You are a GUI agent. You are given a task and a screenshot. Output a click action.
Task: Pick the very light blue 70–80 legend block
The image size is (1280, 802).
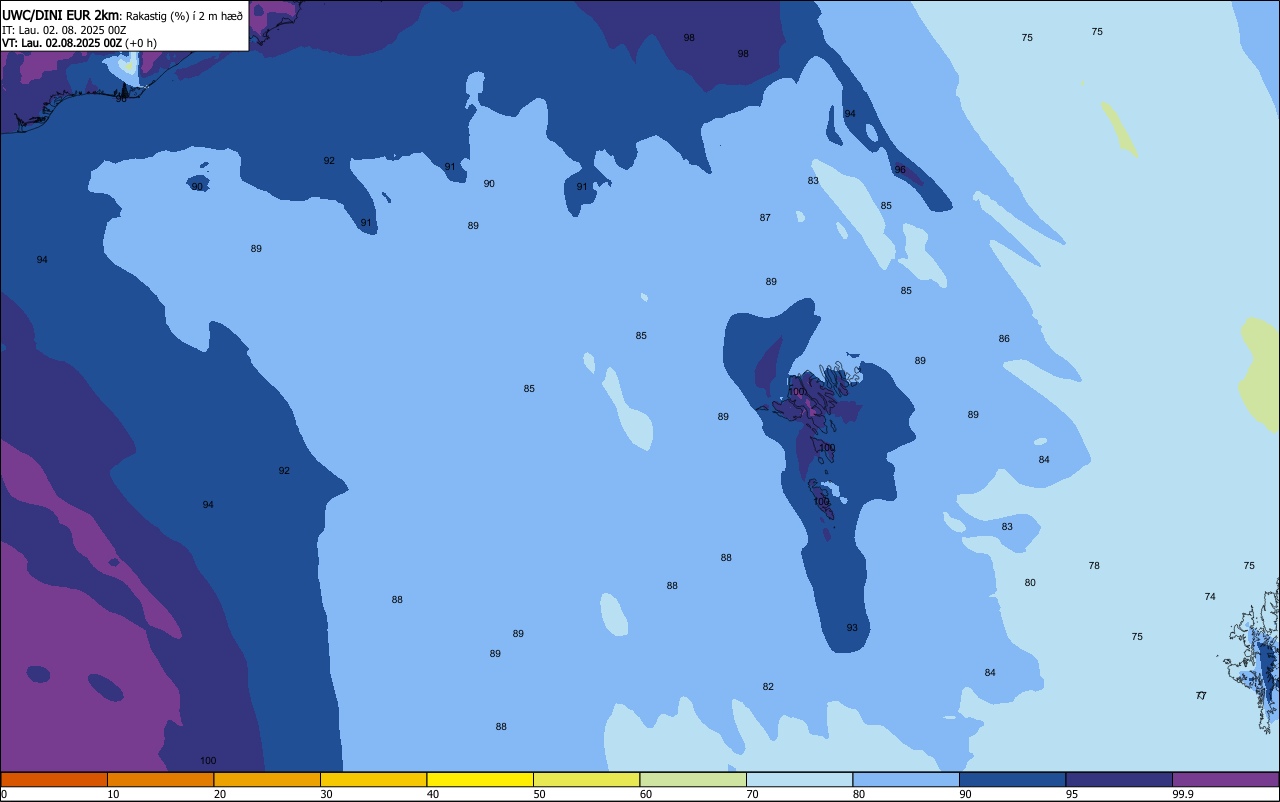pos(799,779)
